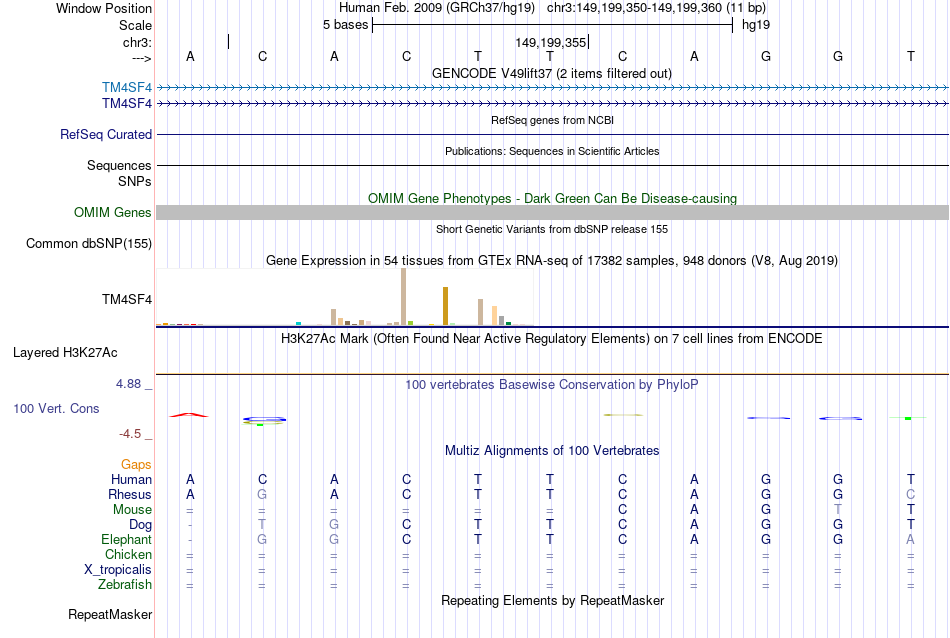Click the GTEx Gene Expression track title

click(x=552, y=261)
